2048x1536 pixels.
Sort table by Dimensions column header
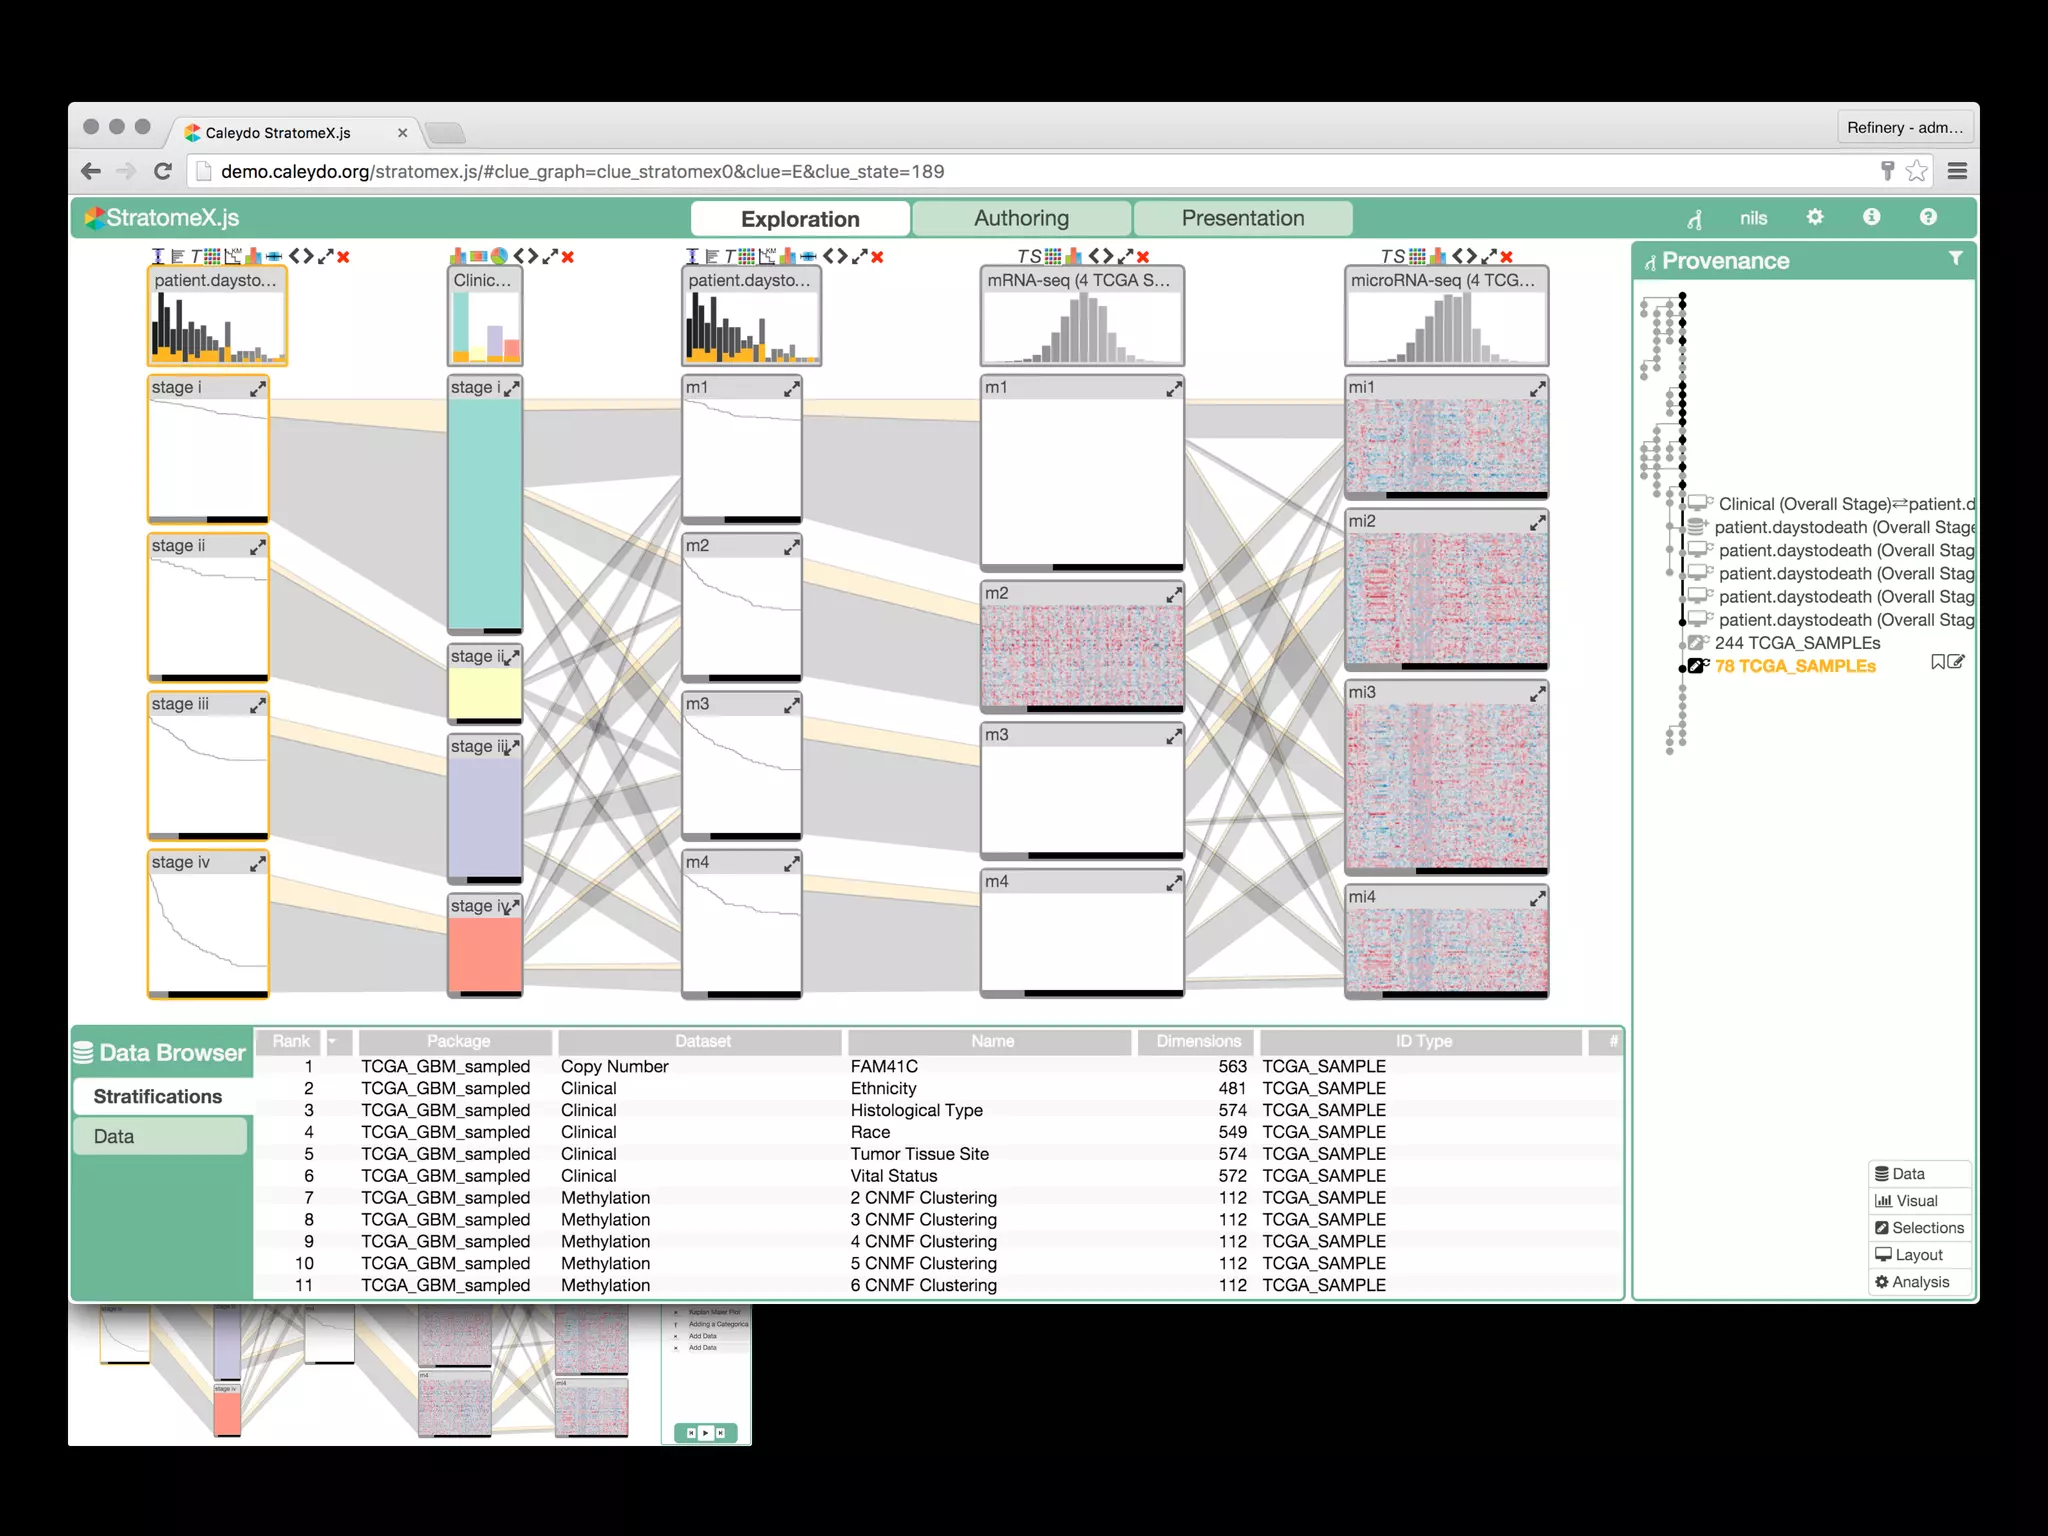pyautogui.click(x=1198, y=1042)
